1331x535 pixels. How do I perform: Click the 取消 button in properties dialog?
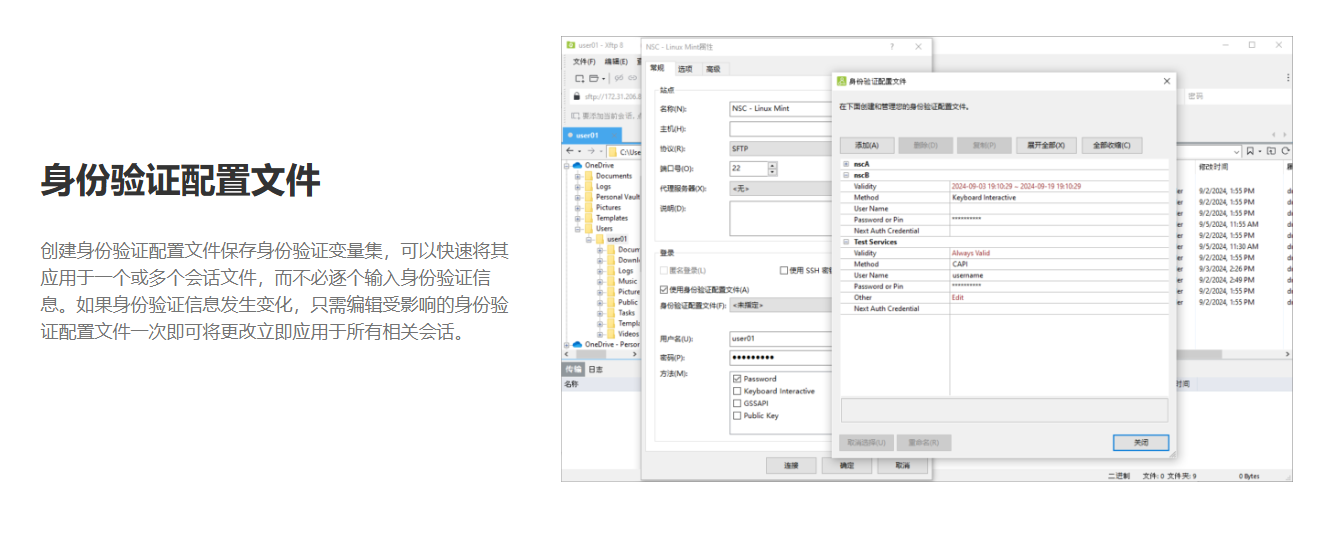click(x=902, y=465)
